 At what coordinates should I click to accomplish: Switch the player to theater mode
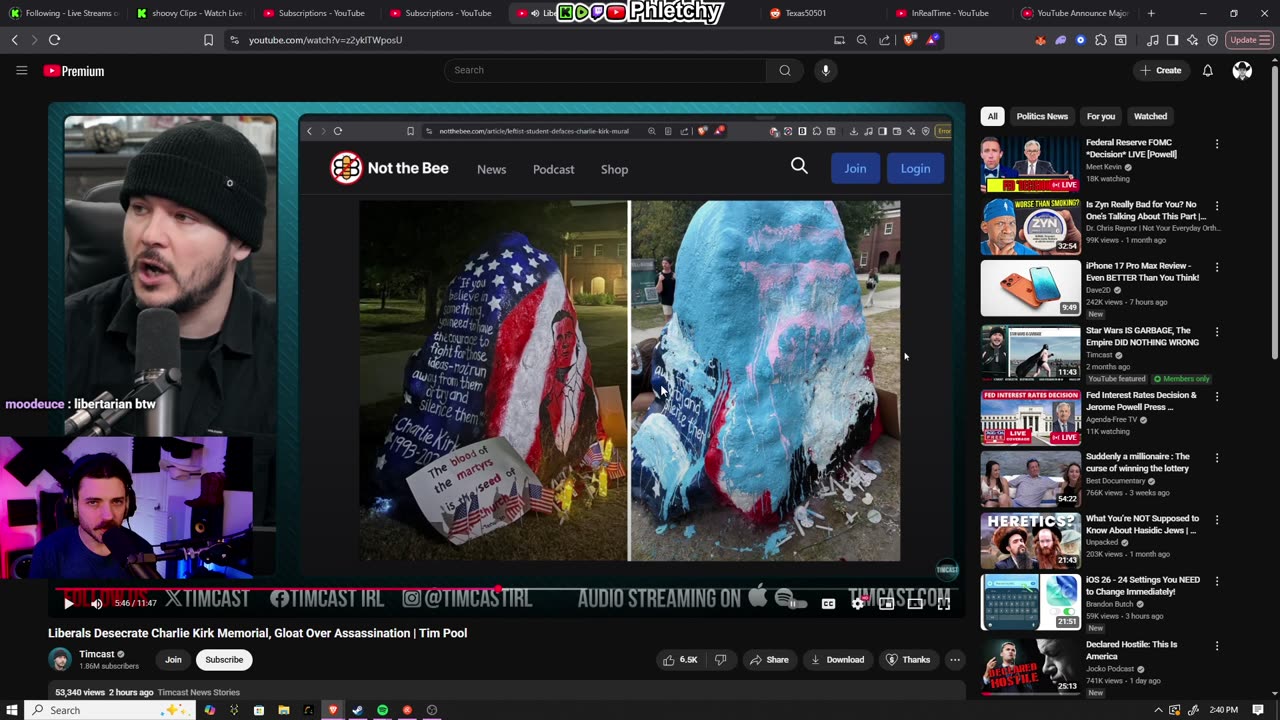(x=914, y=603)
